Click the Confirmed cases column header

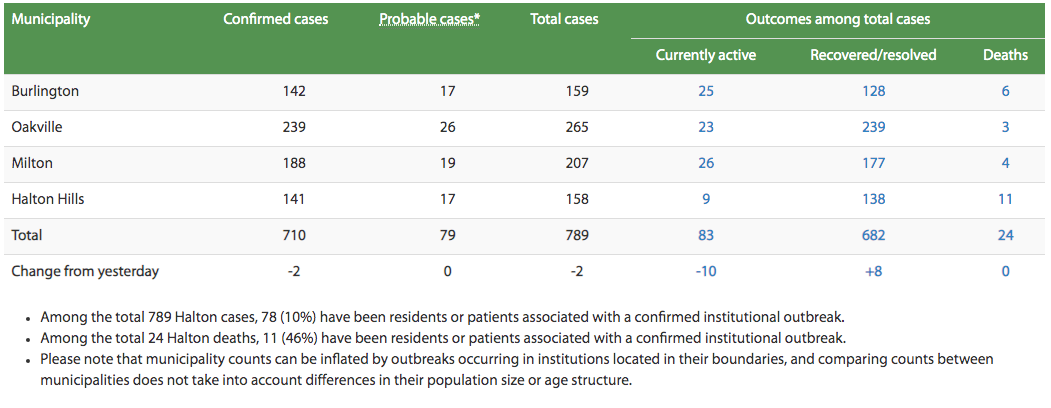(275, 19)
